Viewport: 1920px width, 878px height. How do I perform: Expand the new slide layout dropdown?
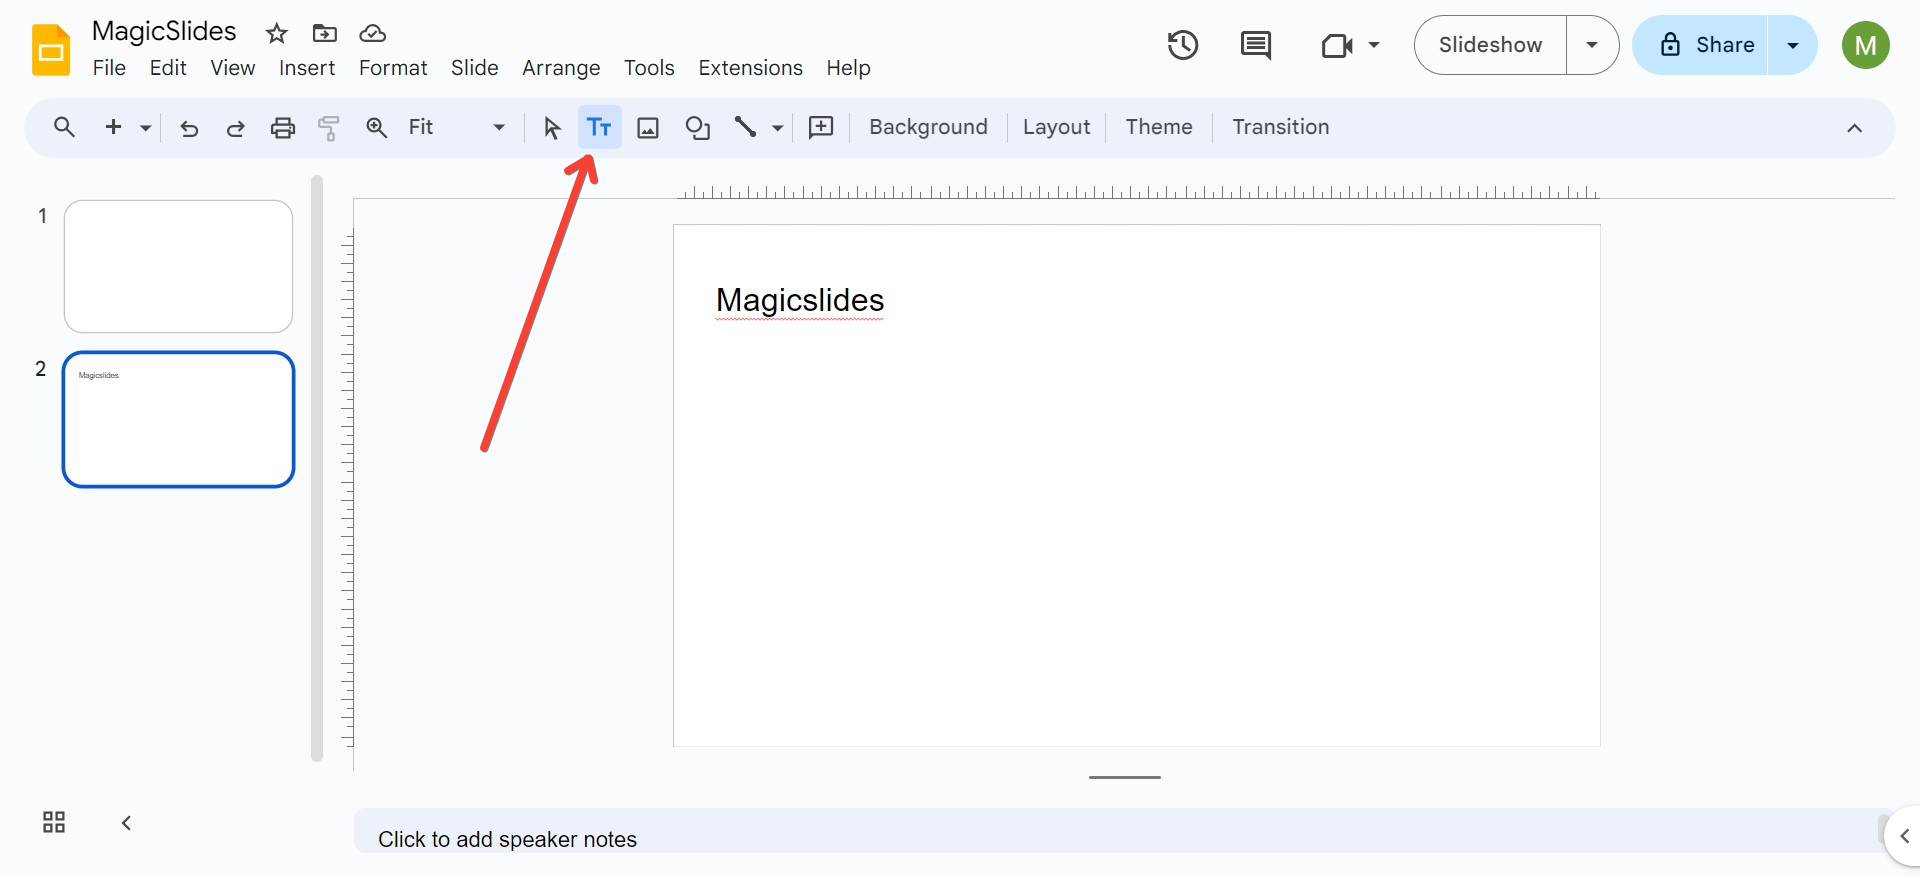pos(146,128)
